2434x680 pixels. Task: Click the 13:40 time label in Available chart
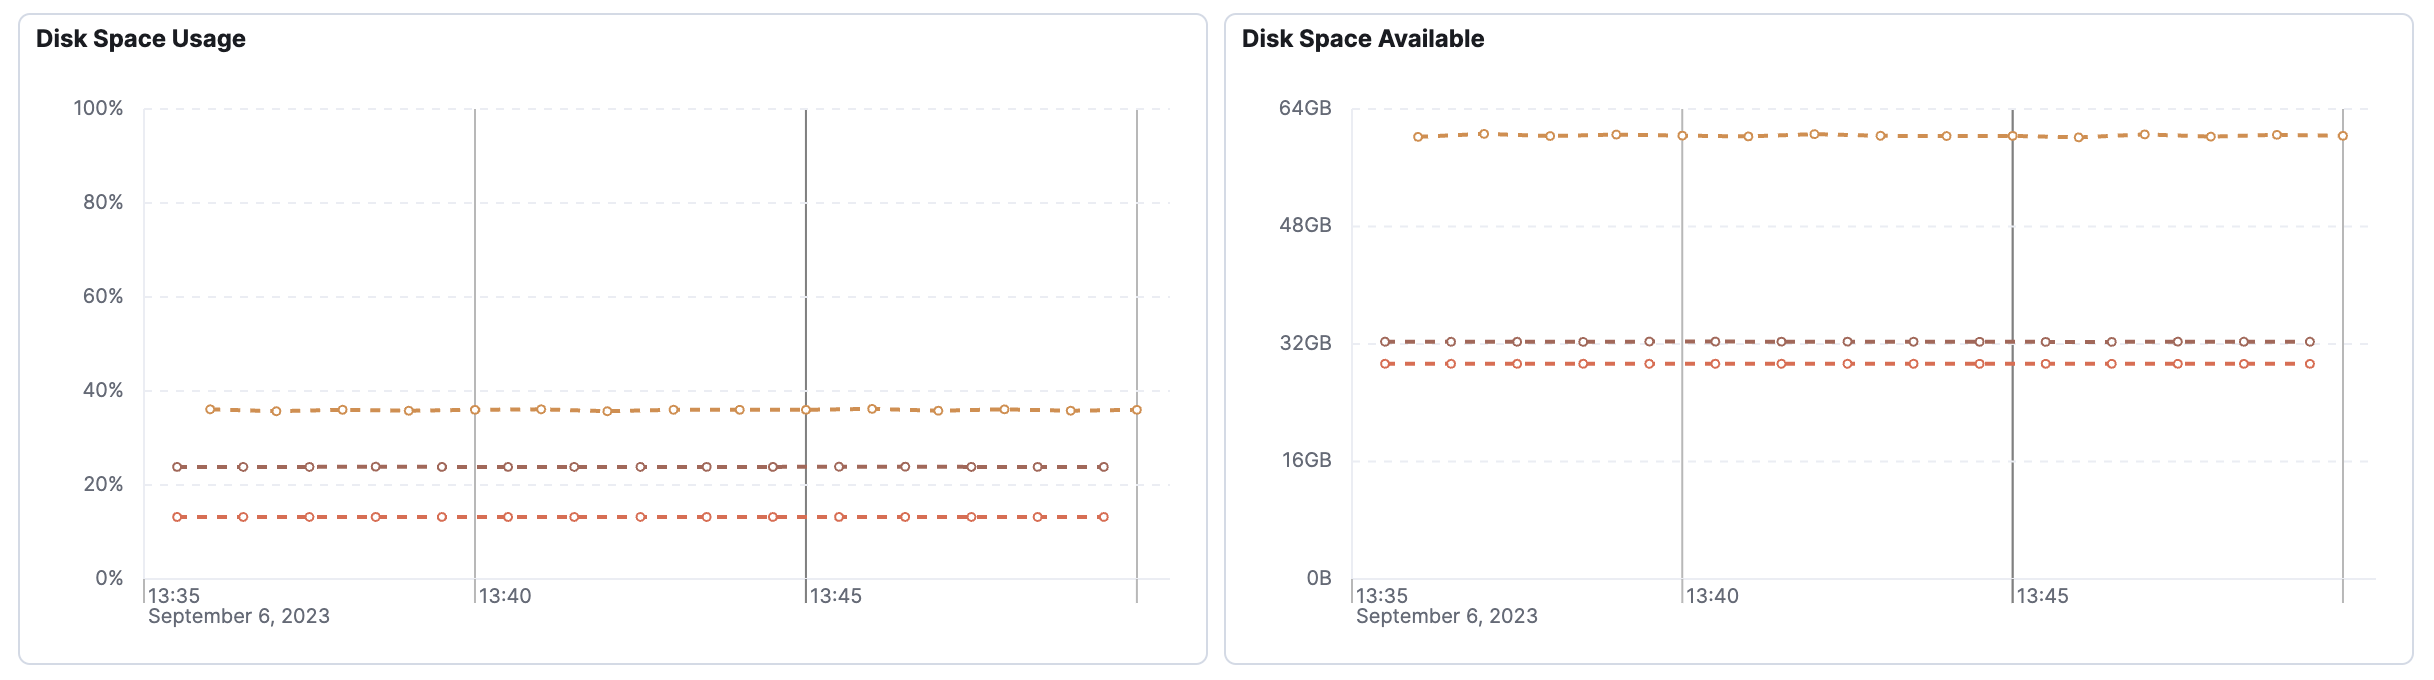click(x=1712, y=596)
